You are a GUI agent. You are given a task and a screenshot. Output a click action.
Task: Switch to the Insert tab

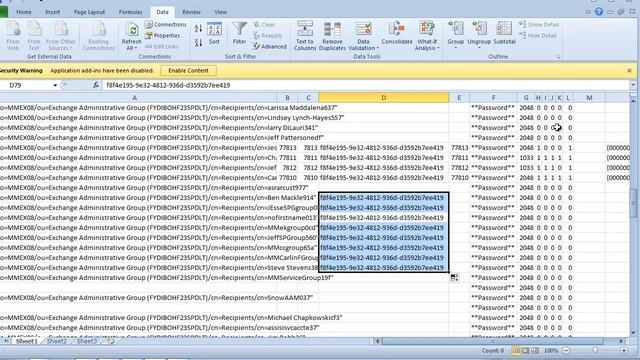tap(52, 12)
